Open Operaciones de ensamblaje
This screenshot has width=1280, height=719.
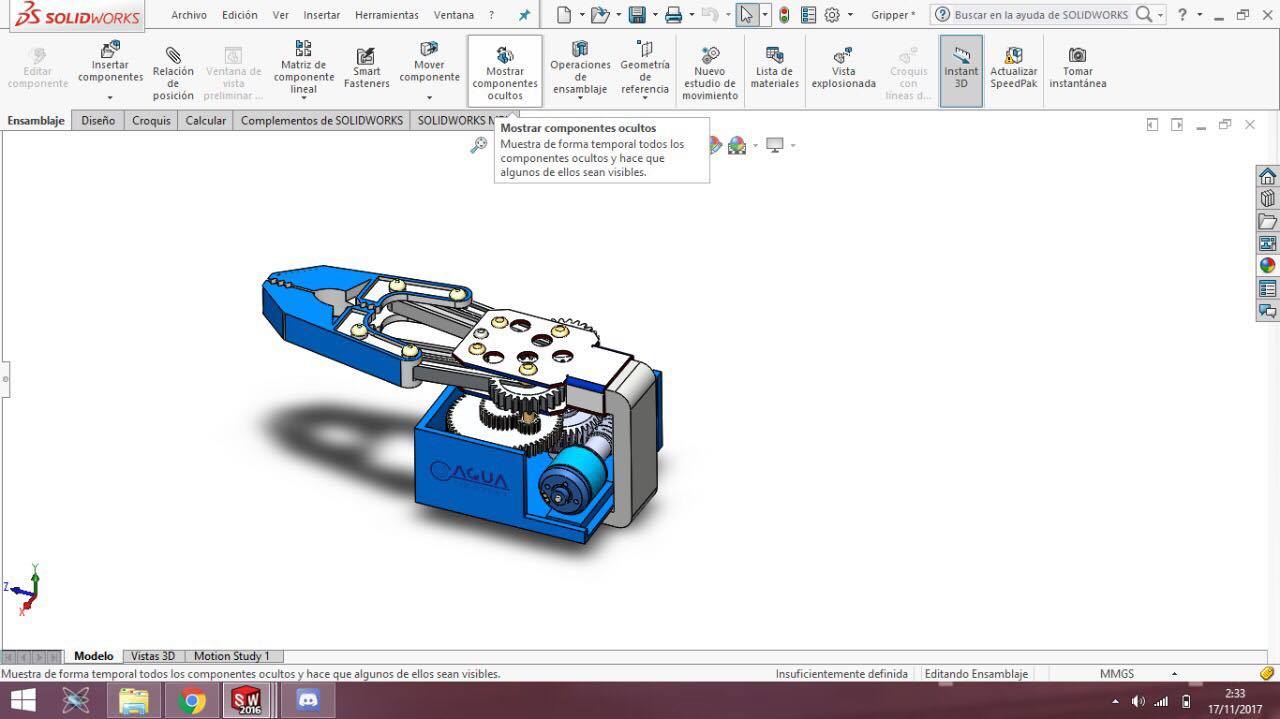580,68
